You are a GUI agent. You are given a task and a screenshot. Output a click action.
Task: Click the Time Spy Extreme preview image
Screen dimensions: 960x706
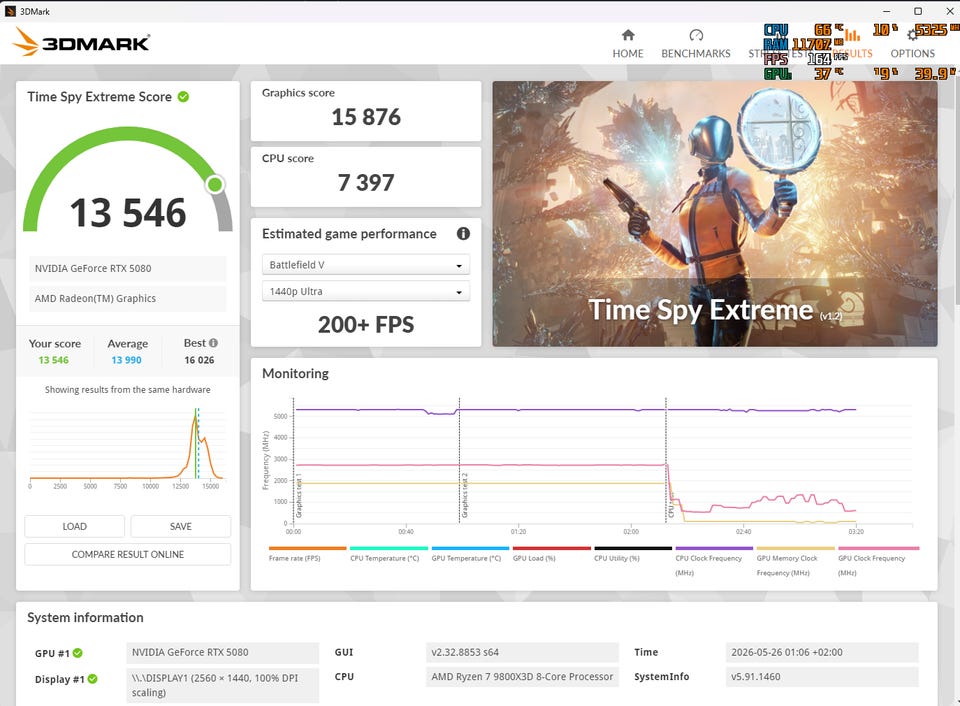[714, 214]
